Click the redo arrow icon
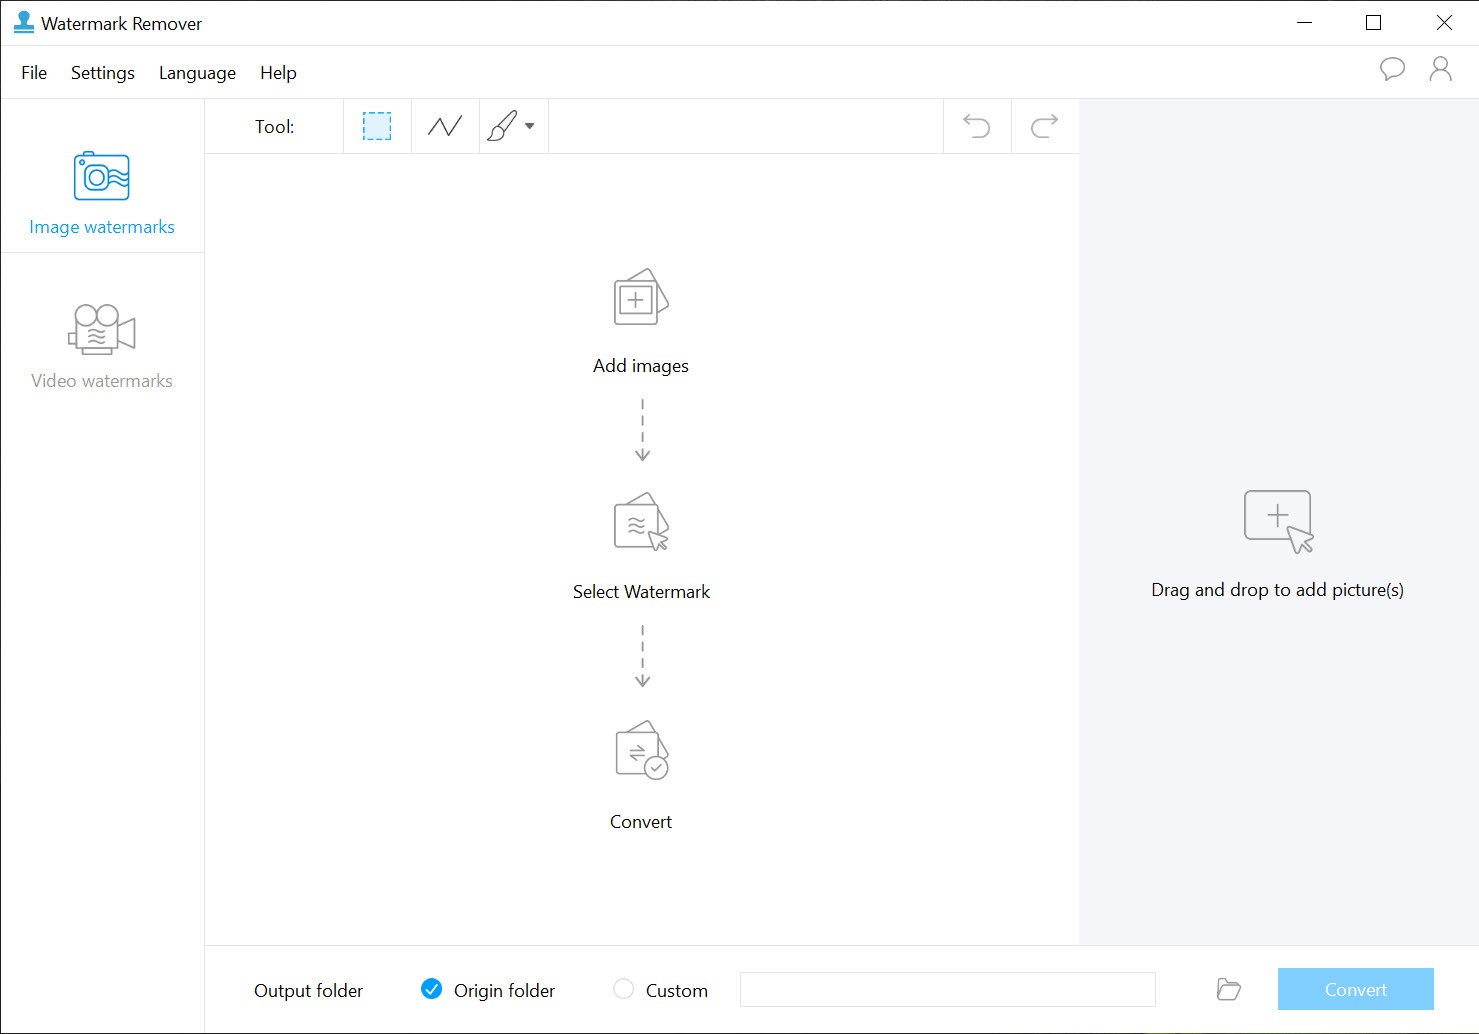This screenshot has height=1034, width=1479. pyautogui.click(x=1044, y=126)
